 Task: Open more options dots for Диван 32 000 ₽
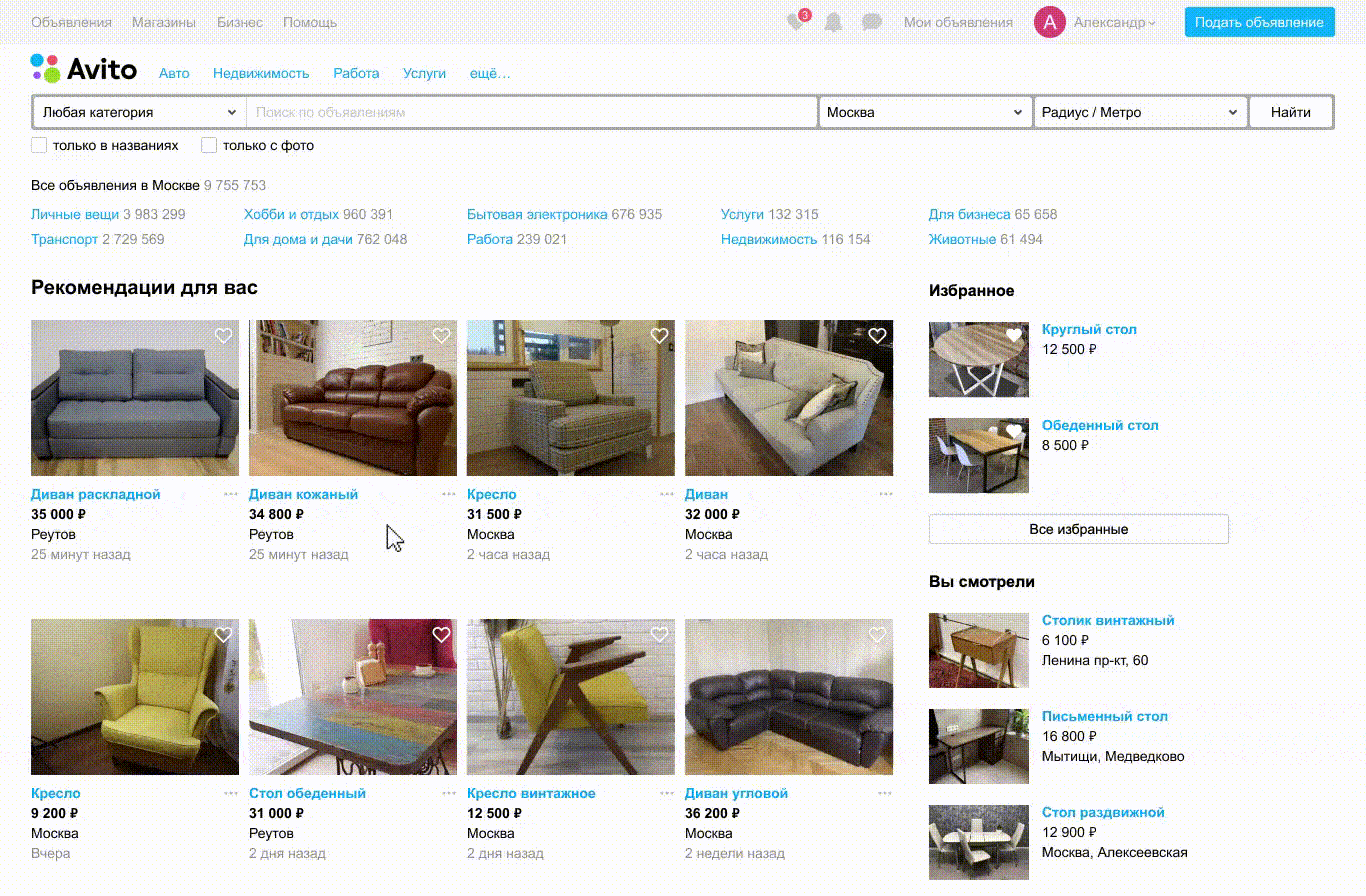click(x=885, y=494)
